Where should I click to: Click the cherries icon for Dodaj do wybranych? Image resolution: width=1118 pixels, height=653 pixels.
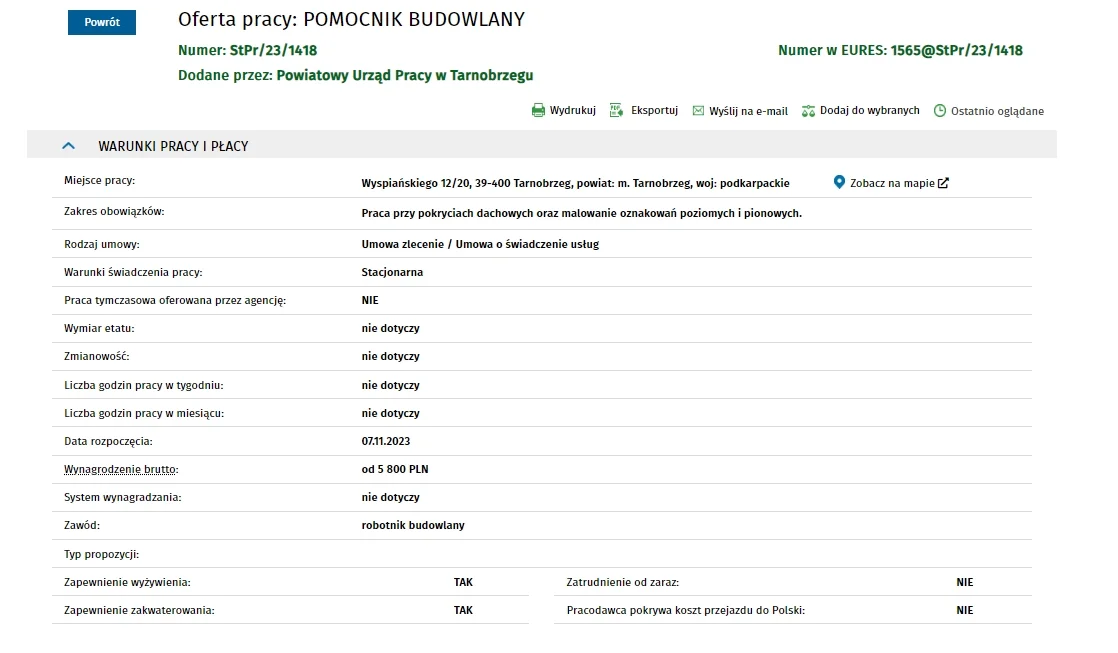pyautogui.click(x=808, y=111)
